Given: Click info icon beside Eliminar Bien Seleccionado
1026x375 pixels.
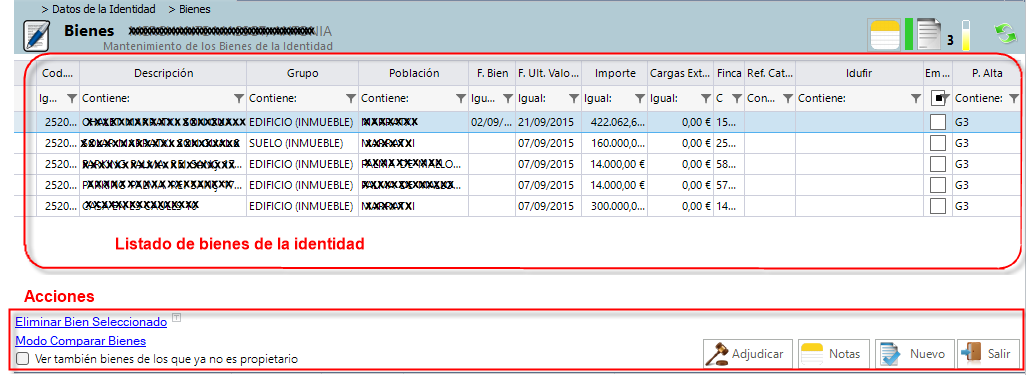Looking at the screenshot, I should (x=176, y=318).
